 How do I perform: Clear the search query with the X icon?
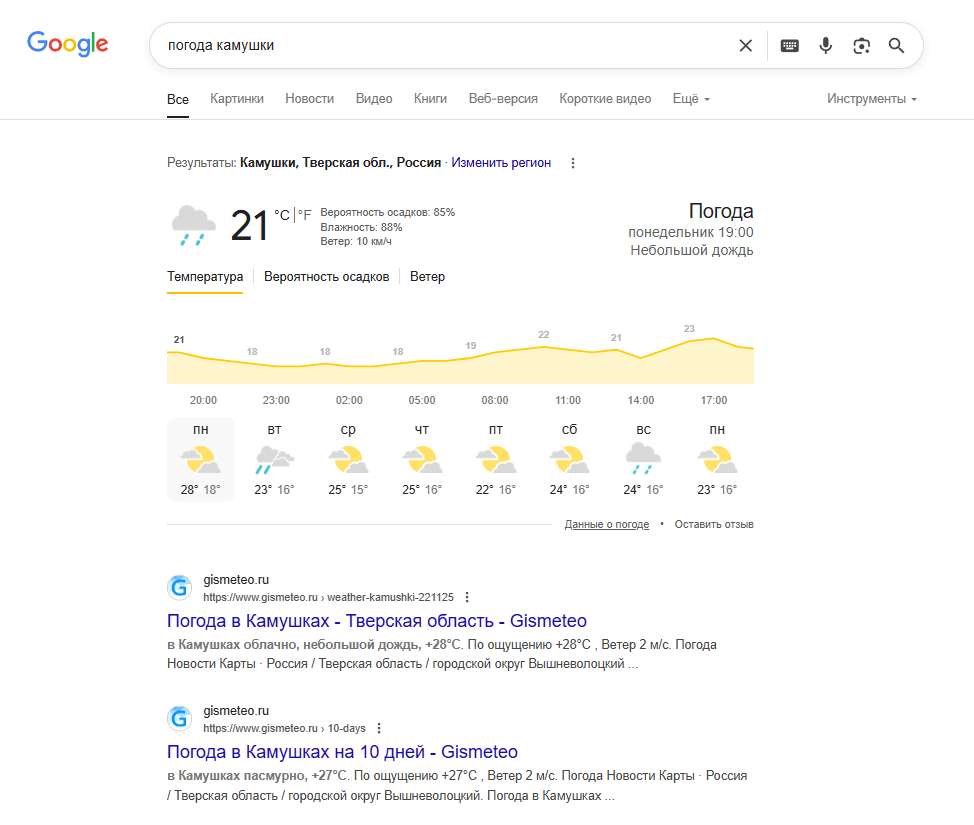click(x=745, y=45)
